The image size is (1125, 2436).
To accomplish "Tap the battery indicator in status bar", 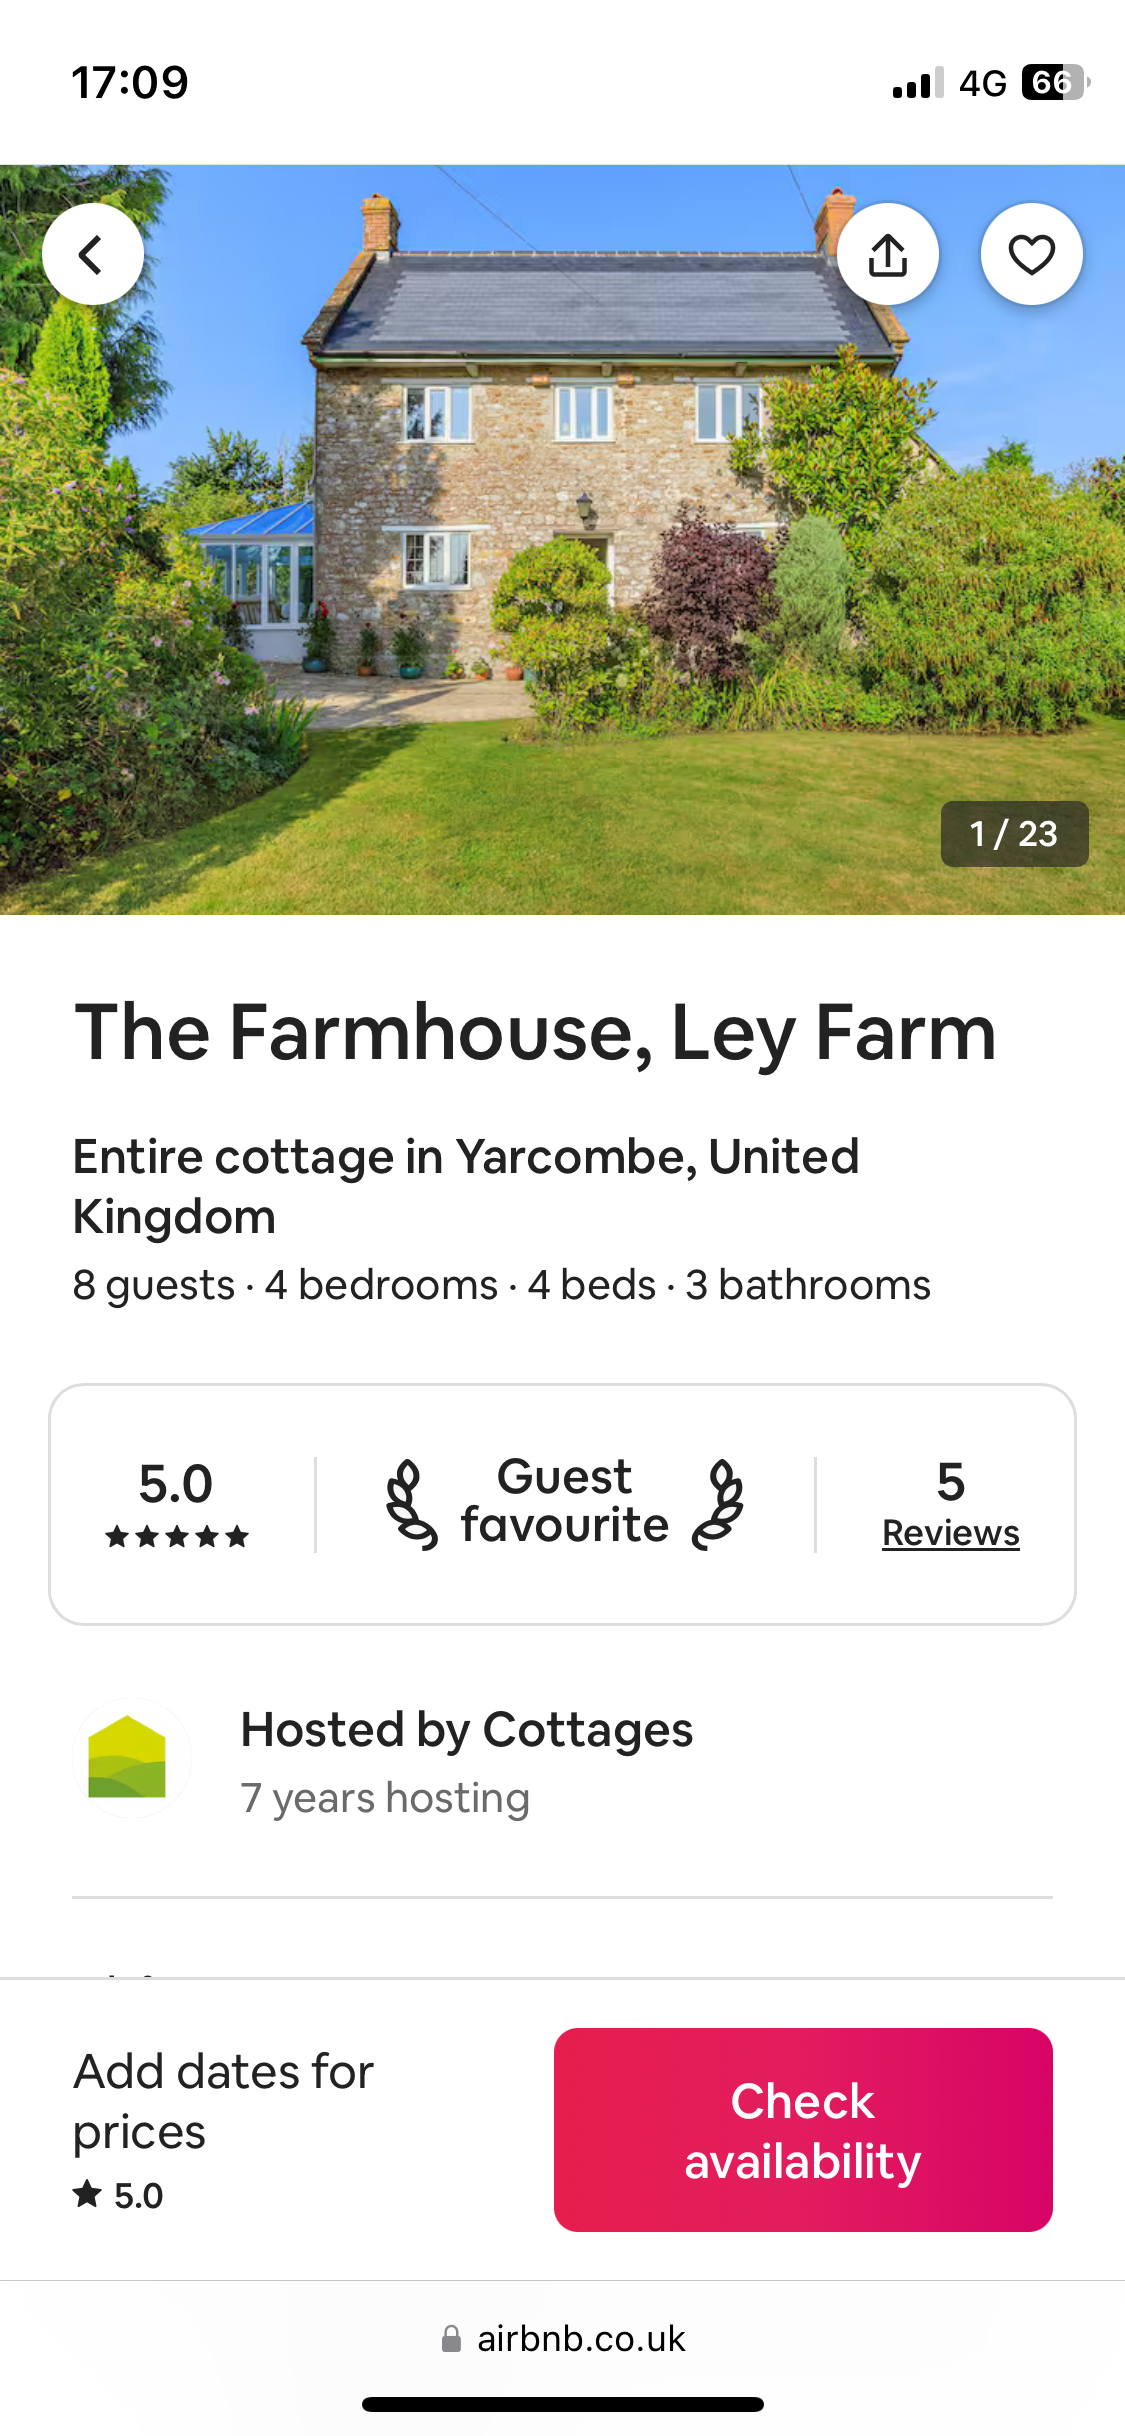I will pos(1054,82).
